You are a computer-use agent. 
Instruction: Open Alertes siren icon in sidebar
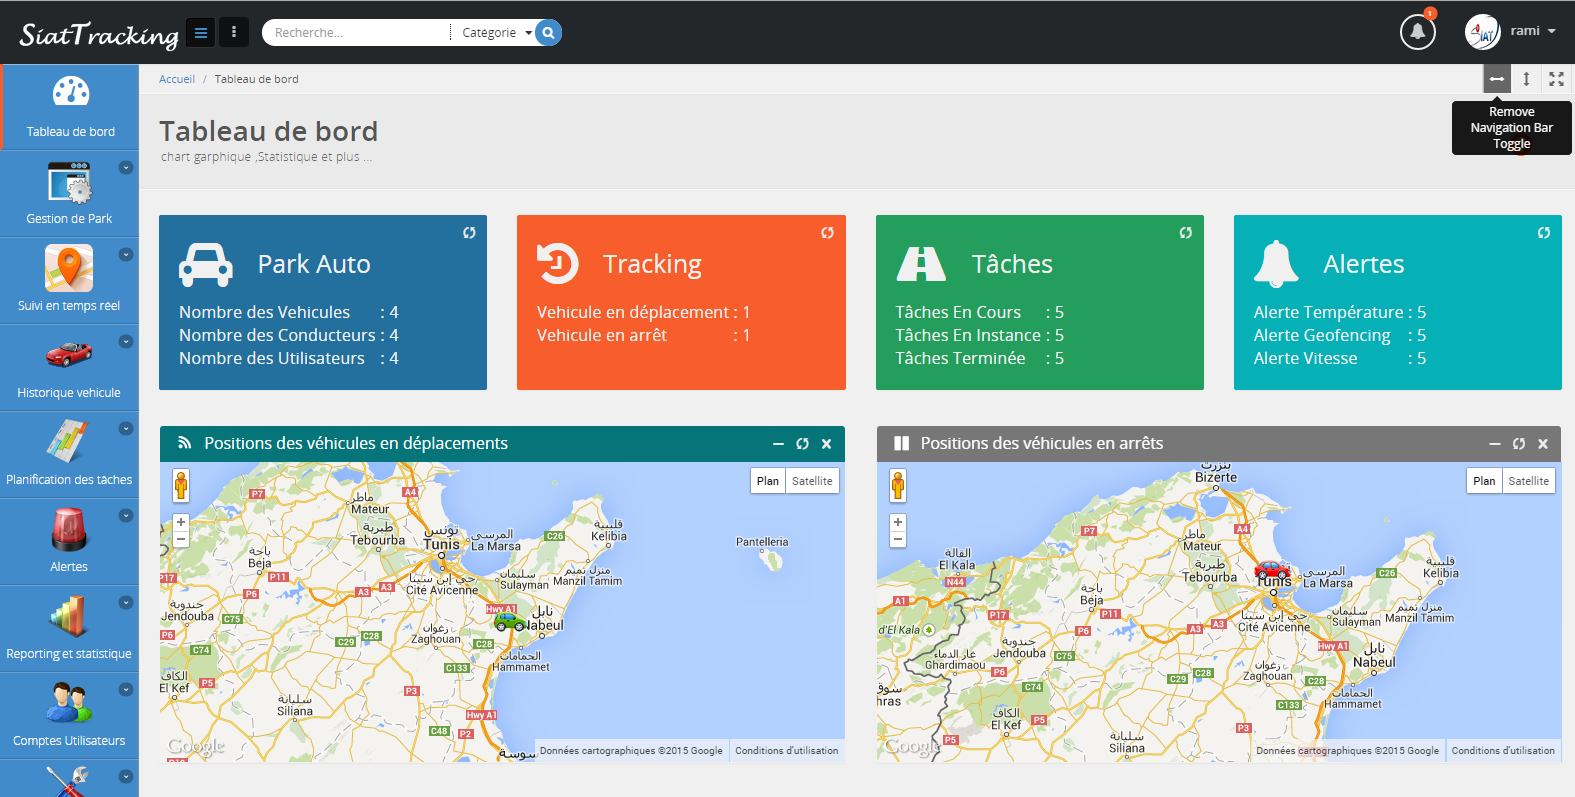(x=69, y=529)
